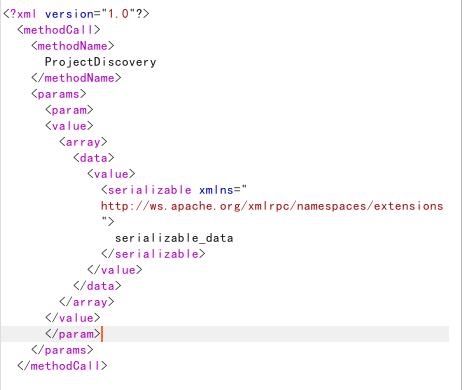Click the xml version declaration line
Screen dimensions: 466x390
point(76,14)
